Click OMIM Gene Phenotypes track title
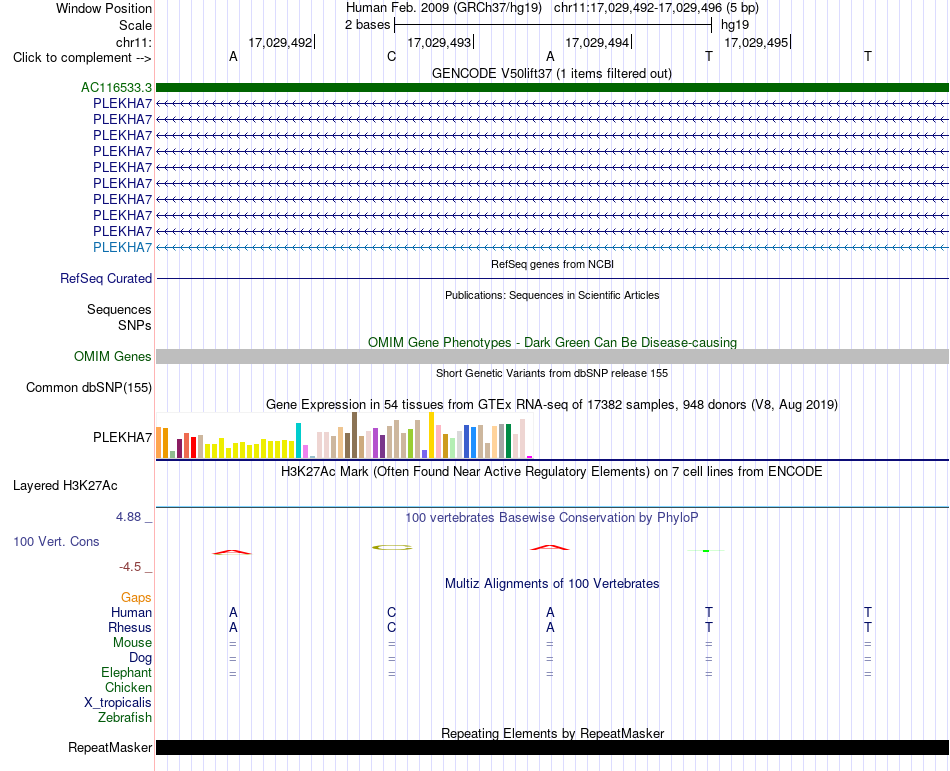Viewport: 950px width, 771px height. pyautogui.click(x=552, y=343)
